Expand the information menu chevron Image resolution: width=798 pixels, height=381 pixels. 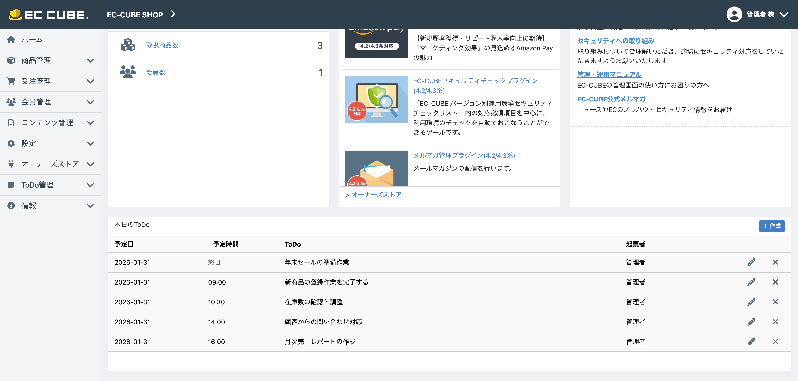point(91,206)
